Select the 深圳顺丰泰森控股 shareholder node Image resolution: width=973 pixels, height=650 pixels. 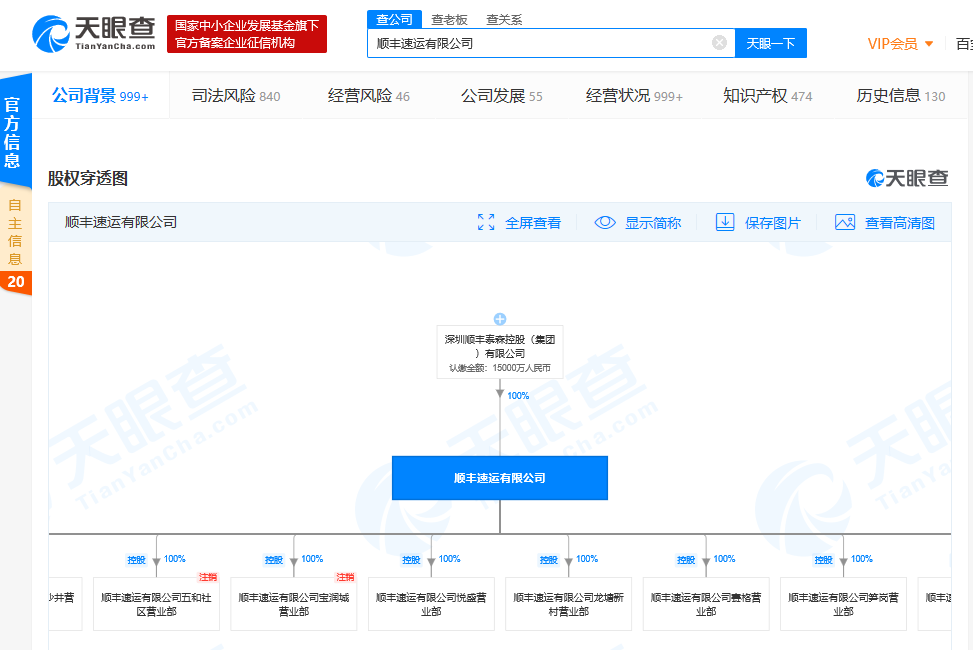(x=500, y=351)
